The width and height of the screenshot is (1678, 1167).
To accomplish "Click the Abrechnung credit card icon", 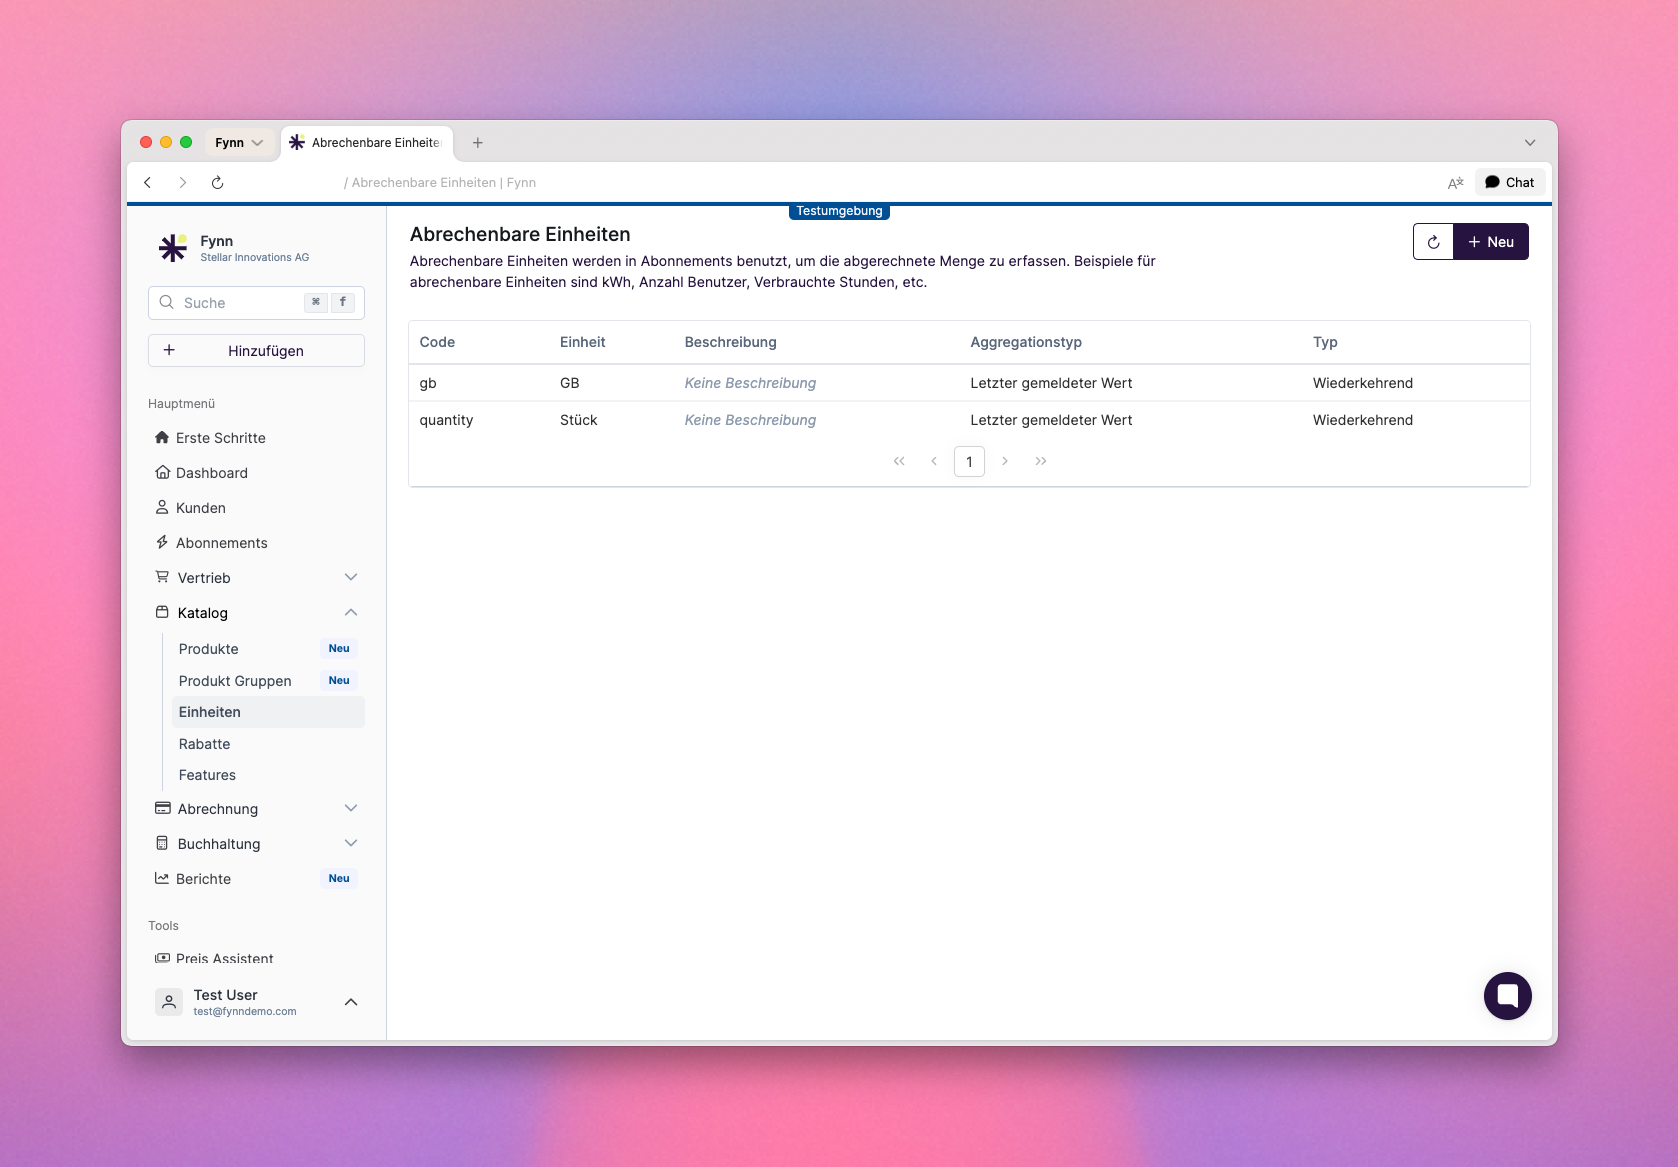I will point(162,808).
